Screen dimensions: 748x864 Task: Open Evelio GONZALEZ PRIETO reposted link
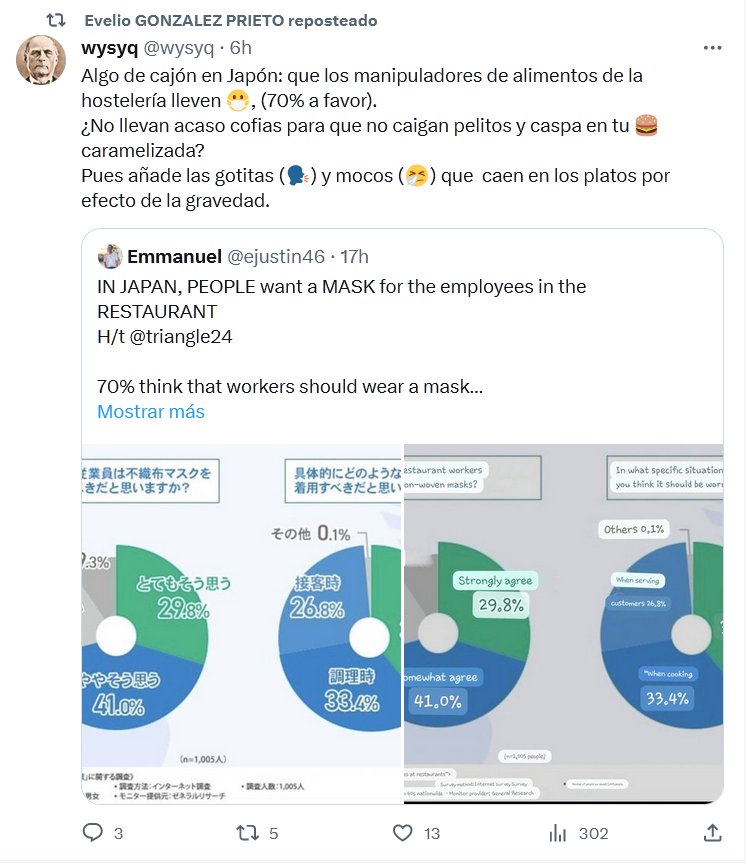(x=231, y=20)
